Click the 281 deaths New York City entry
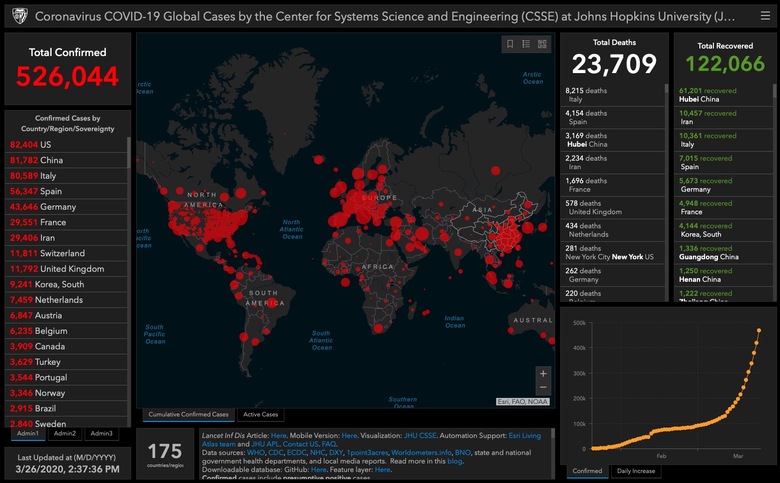 coord(612,253)
